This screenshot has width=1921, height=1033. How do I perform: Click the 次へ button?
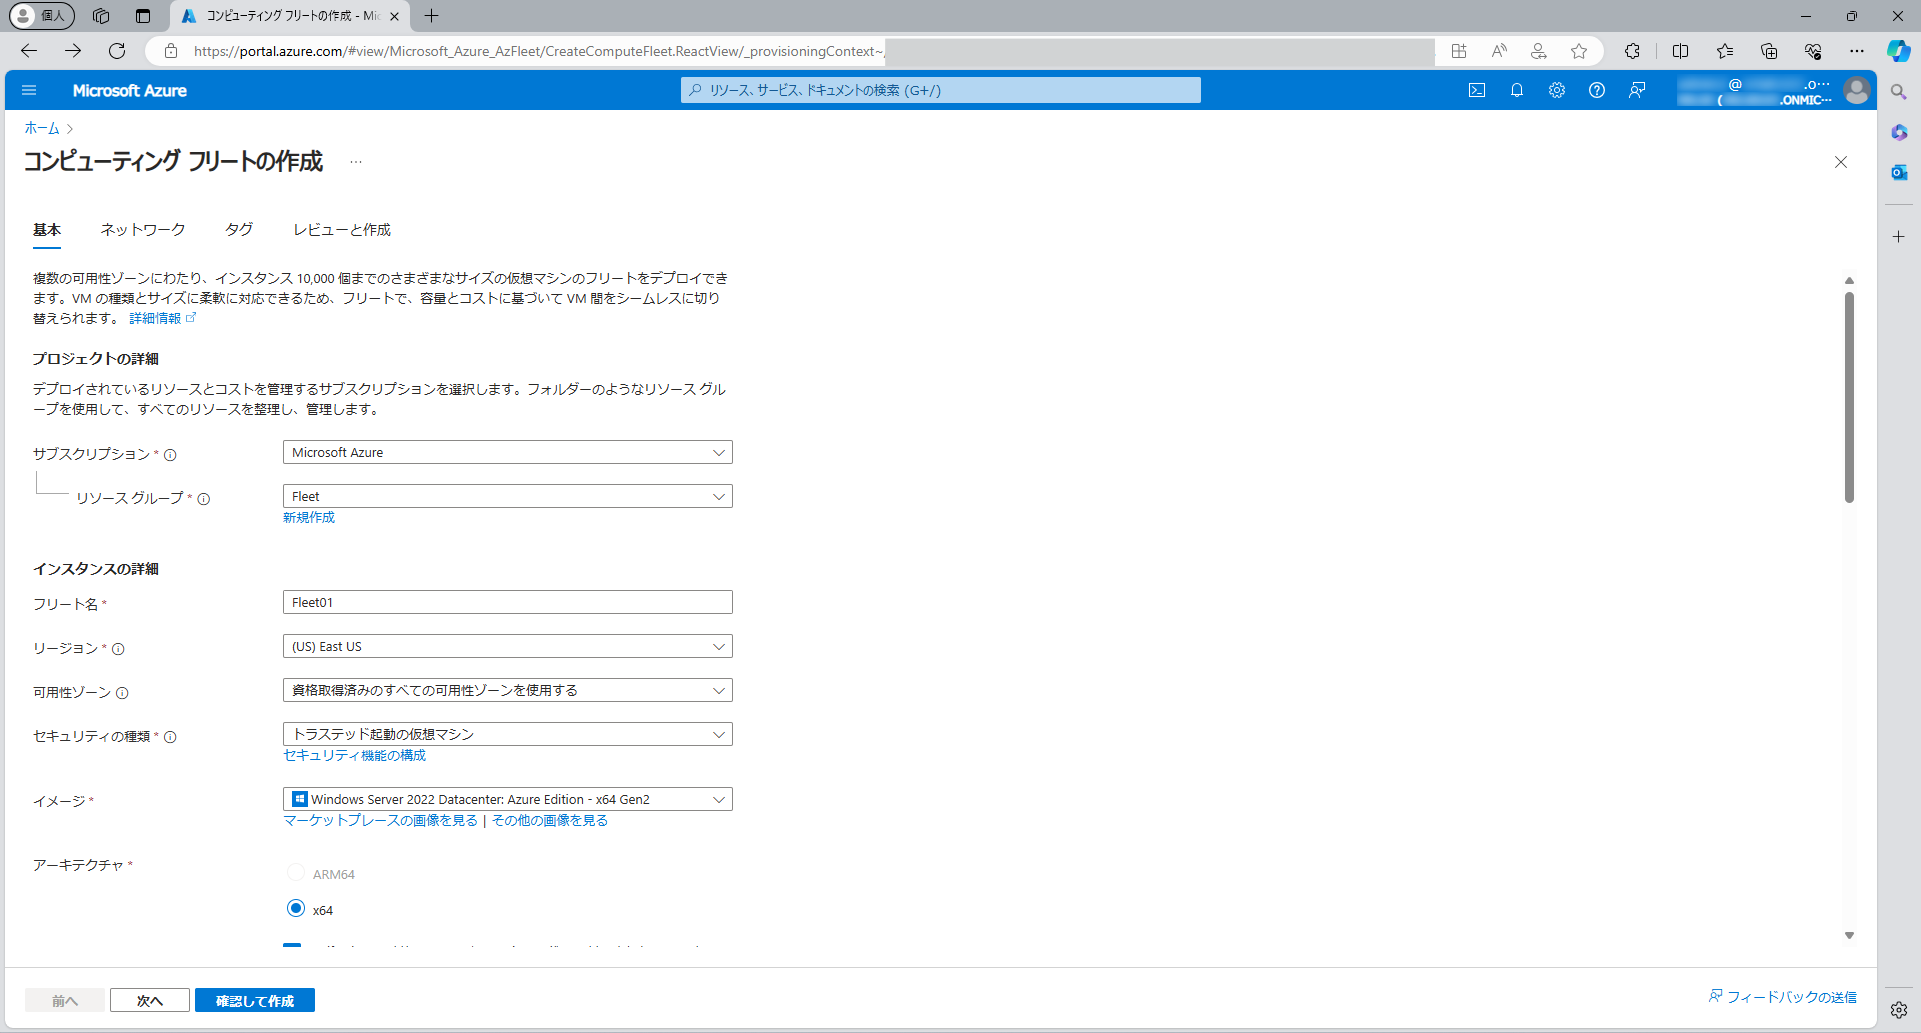tap(150, 1000)
